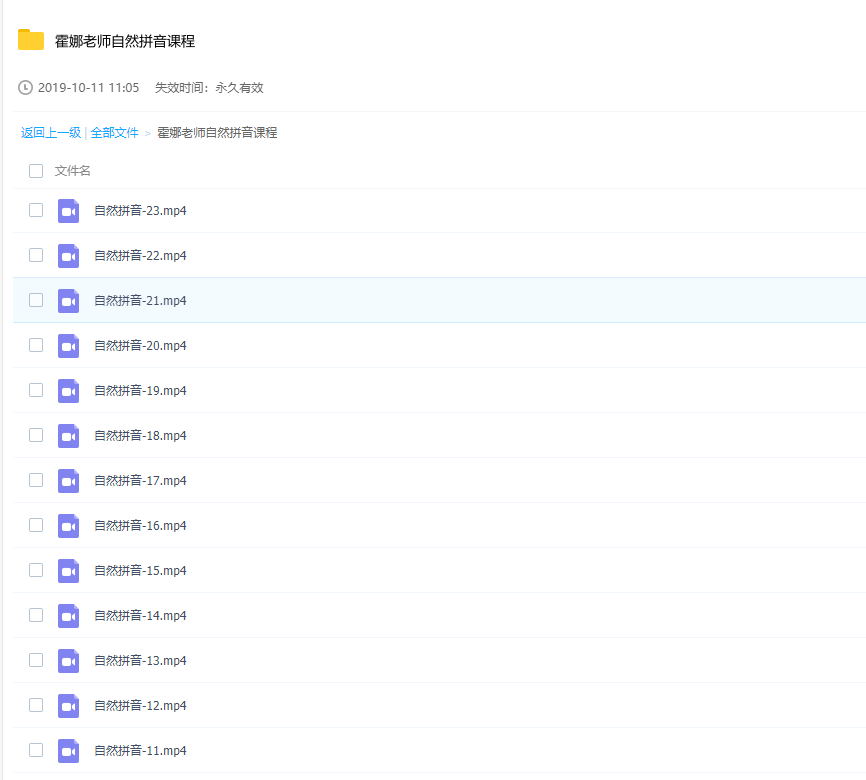Click the share date 2019-10-11 11:05
Viewport: 866px width, 780px height.
tap(88, 88)
